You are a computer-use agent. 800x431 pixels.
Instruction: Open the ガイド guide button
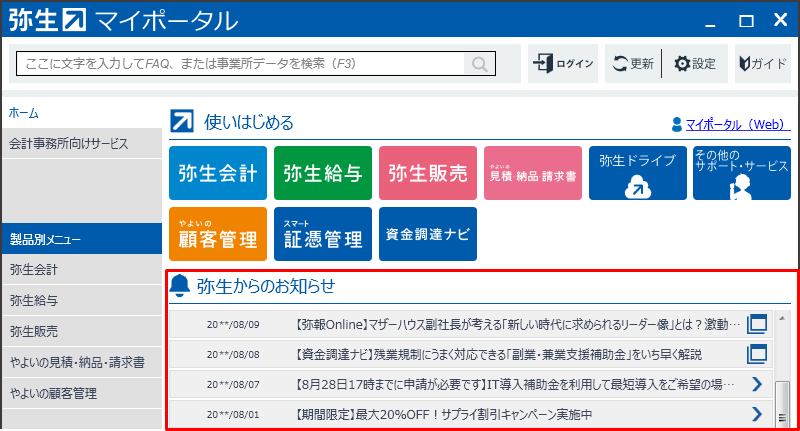pos(763,64)
